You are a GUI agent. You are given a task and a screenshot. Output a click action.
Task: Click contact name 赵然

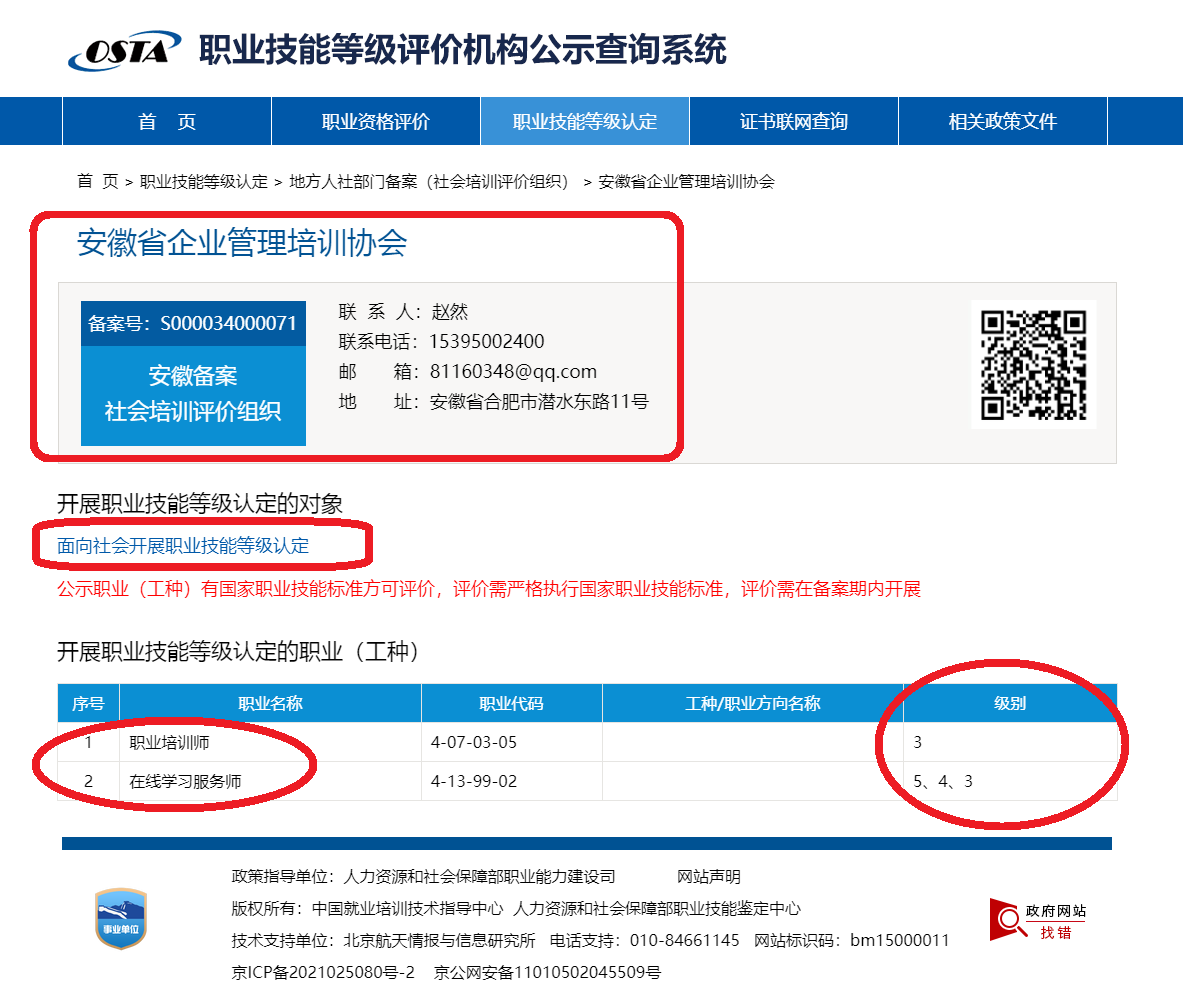coord(450,311)
